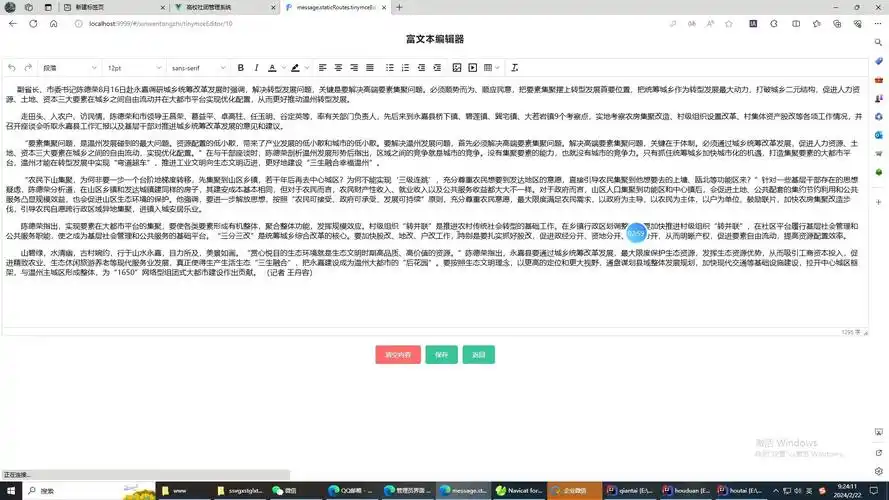Center align the text
889x500 pixels.
pos(338,67)
